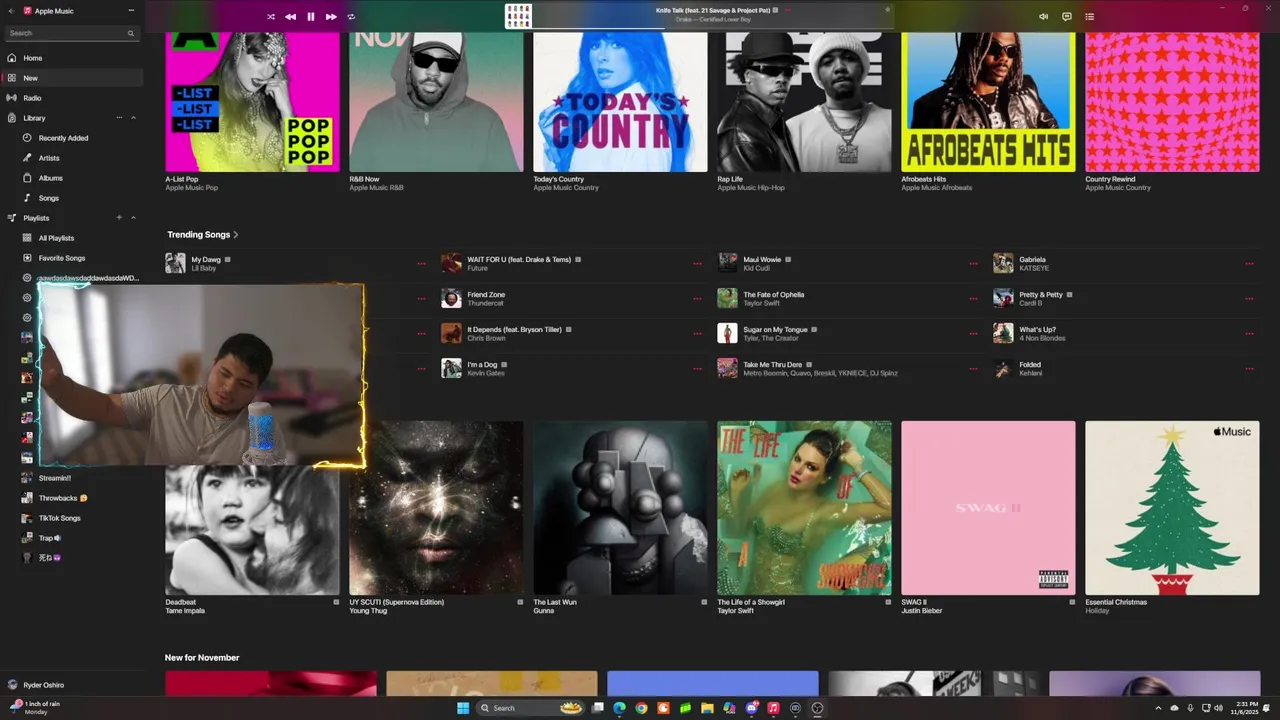Click the now playing album artwork

[x=518, y=16]
